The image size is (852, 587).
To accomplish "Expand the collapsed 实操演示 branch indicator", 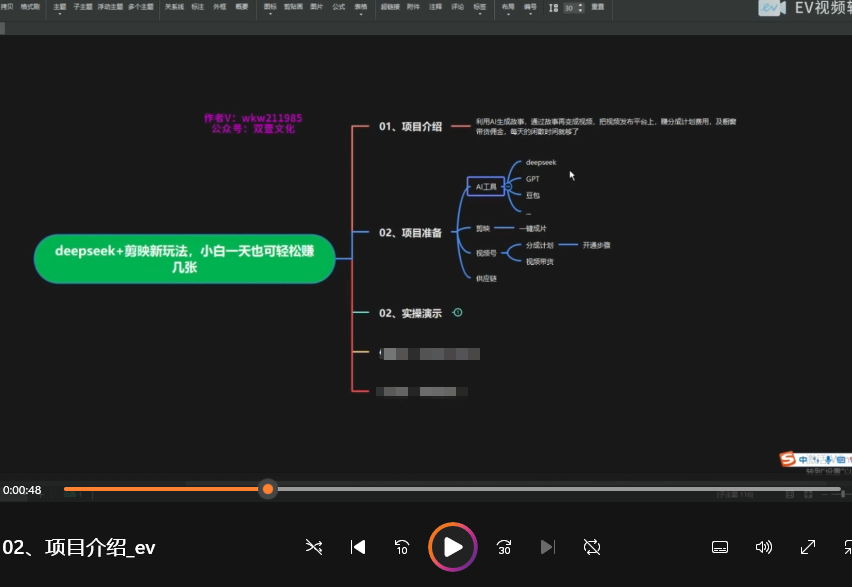I will tap(458, 313).
